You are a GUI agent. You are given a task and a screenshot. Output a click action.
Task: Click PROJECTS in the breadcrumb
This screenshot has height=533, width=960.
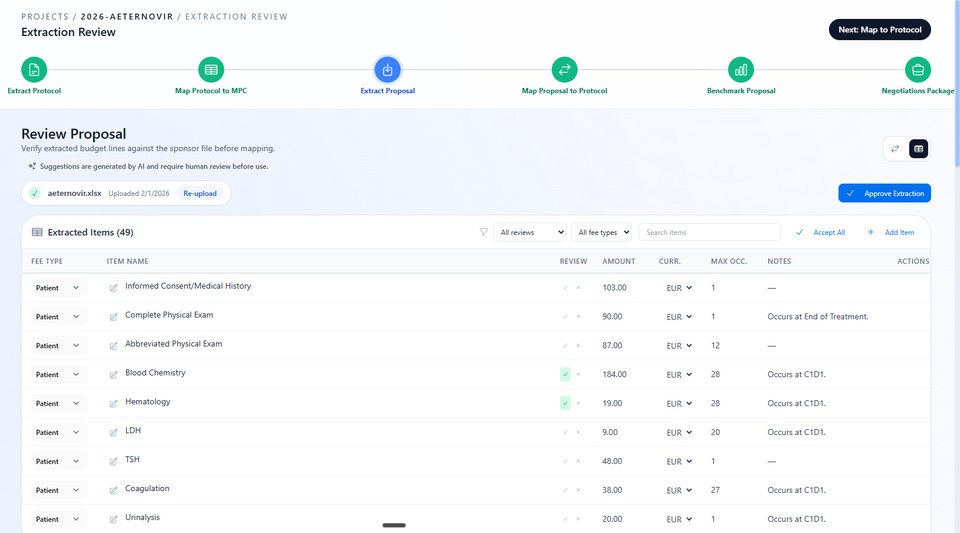[45, 17]
